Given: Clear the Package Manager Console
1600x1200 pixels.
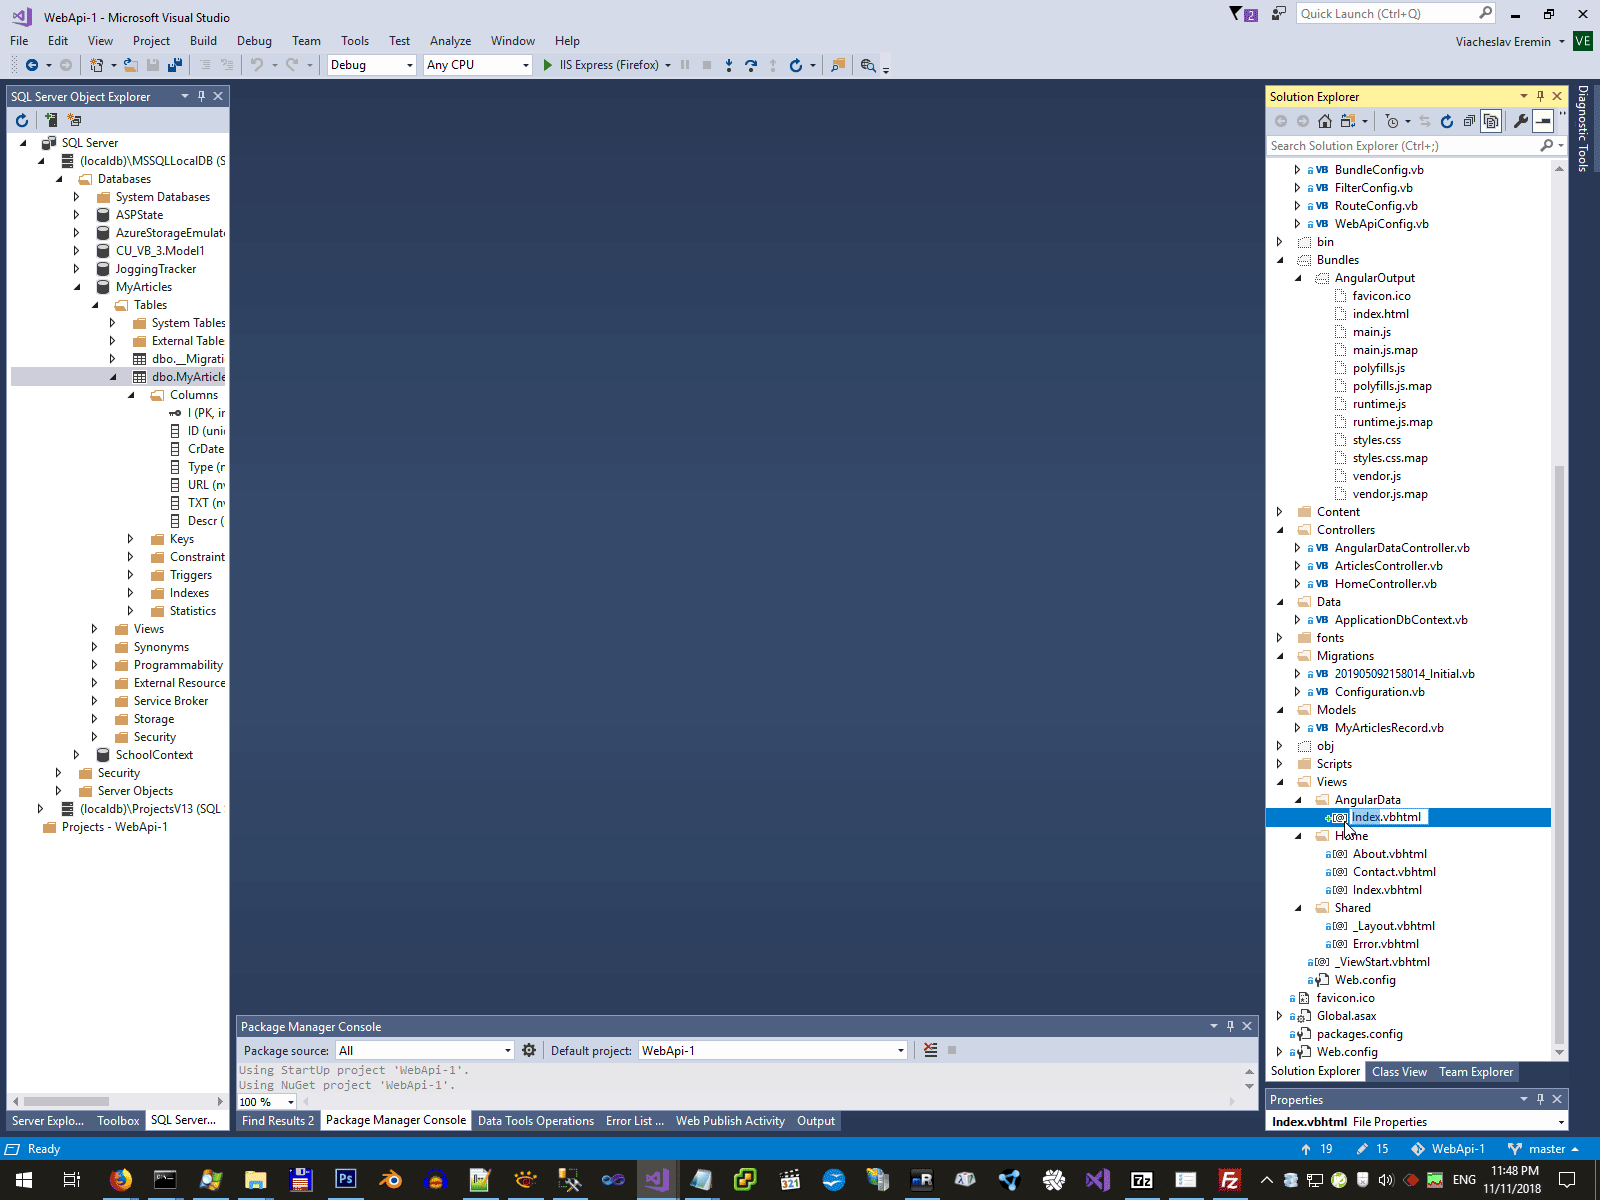Looking at the screenshot, I should coord(931,1050).
